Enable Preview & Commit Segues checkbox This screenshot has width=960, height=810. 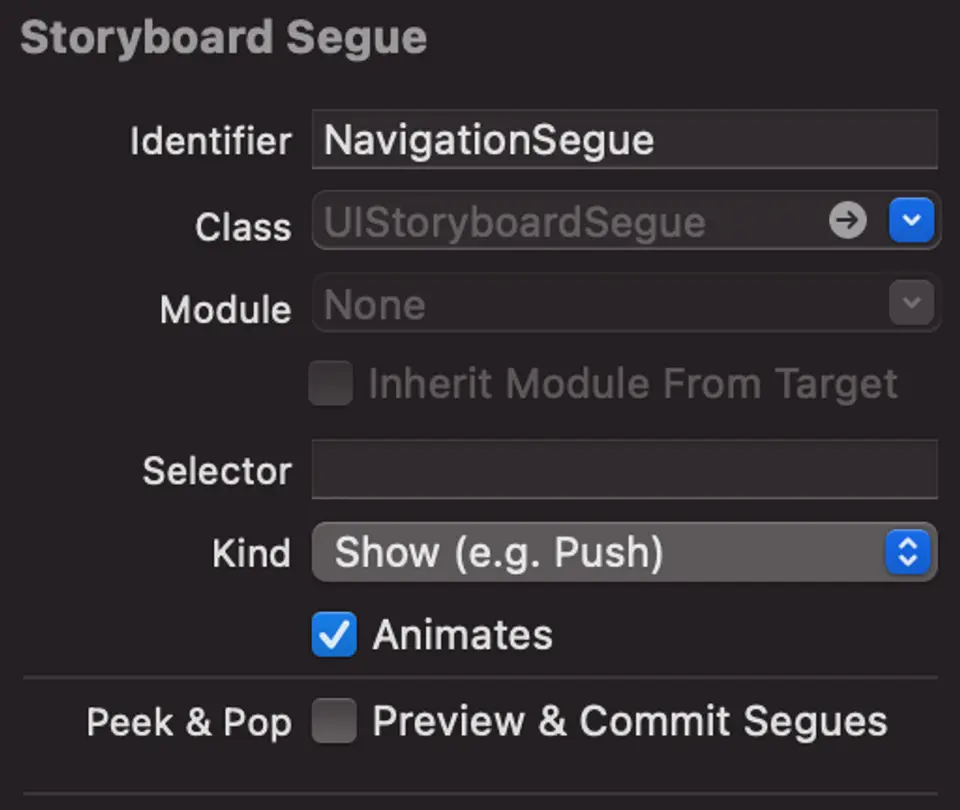coord(333,721)
